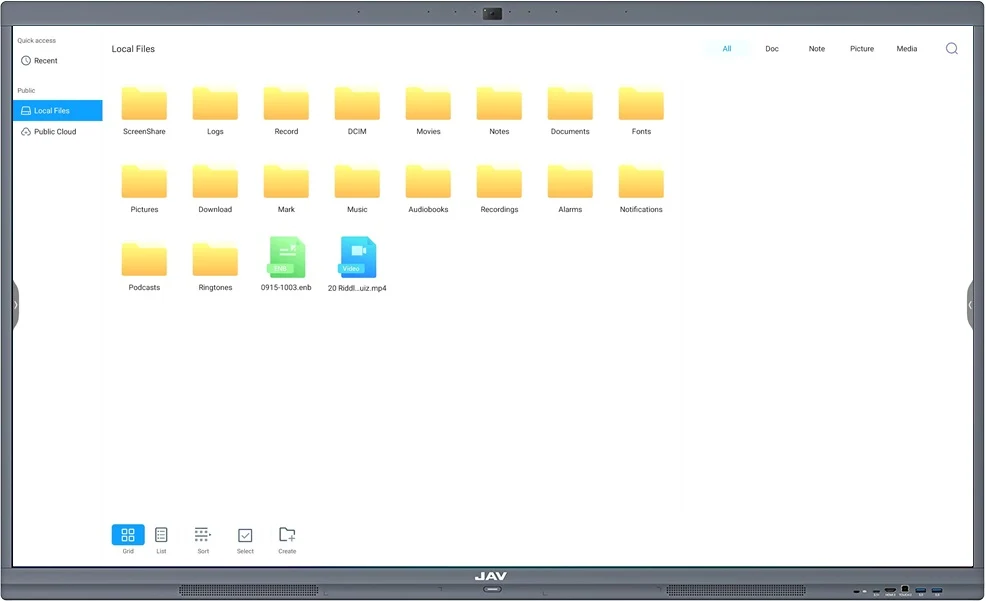
Task: Show only Picture files
Action: tap(861, 48)
